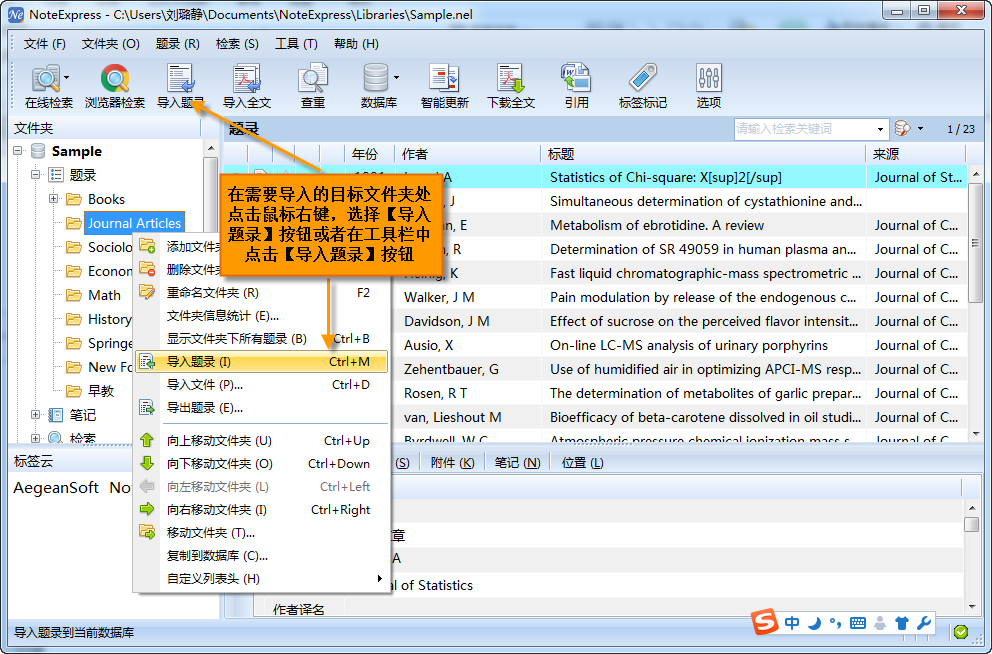Click the 请输入检索关键词 search field
992x654 pixels.
pyautogui.click(x=804, y=129)
